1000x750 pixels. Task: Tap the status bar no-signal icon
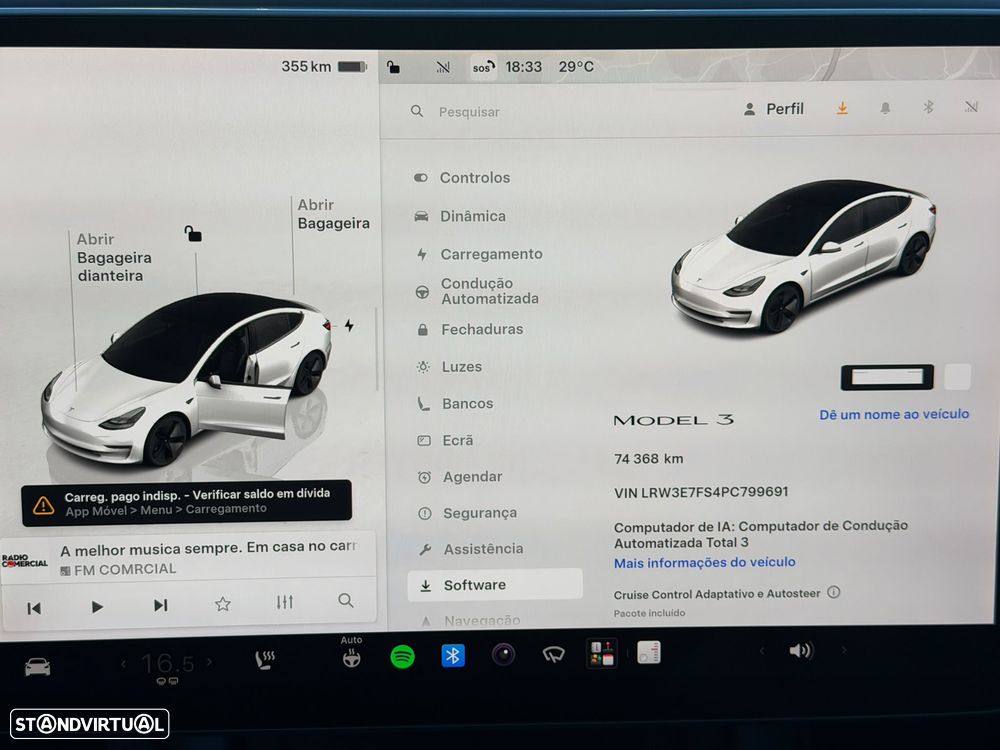tap(443, 67)
